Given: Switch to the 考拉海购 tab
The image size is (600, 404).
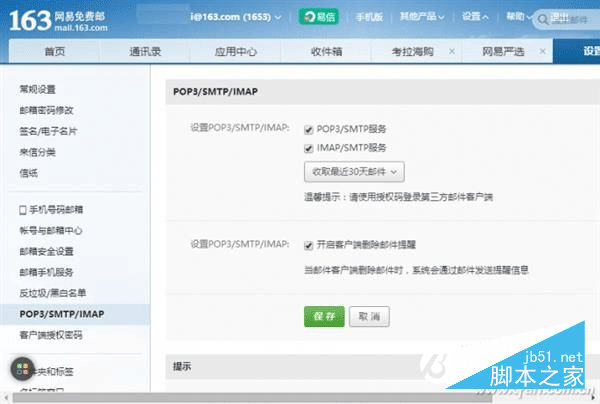Looking at the screenshot, I should click(412, 51).
